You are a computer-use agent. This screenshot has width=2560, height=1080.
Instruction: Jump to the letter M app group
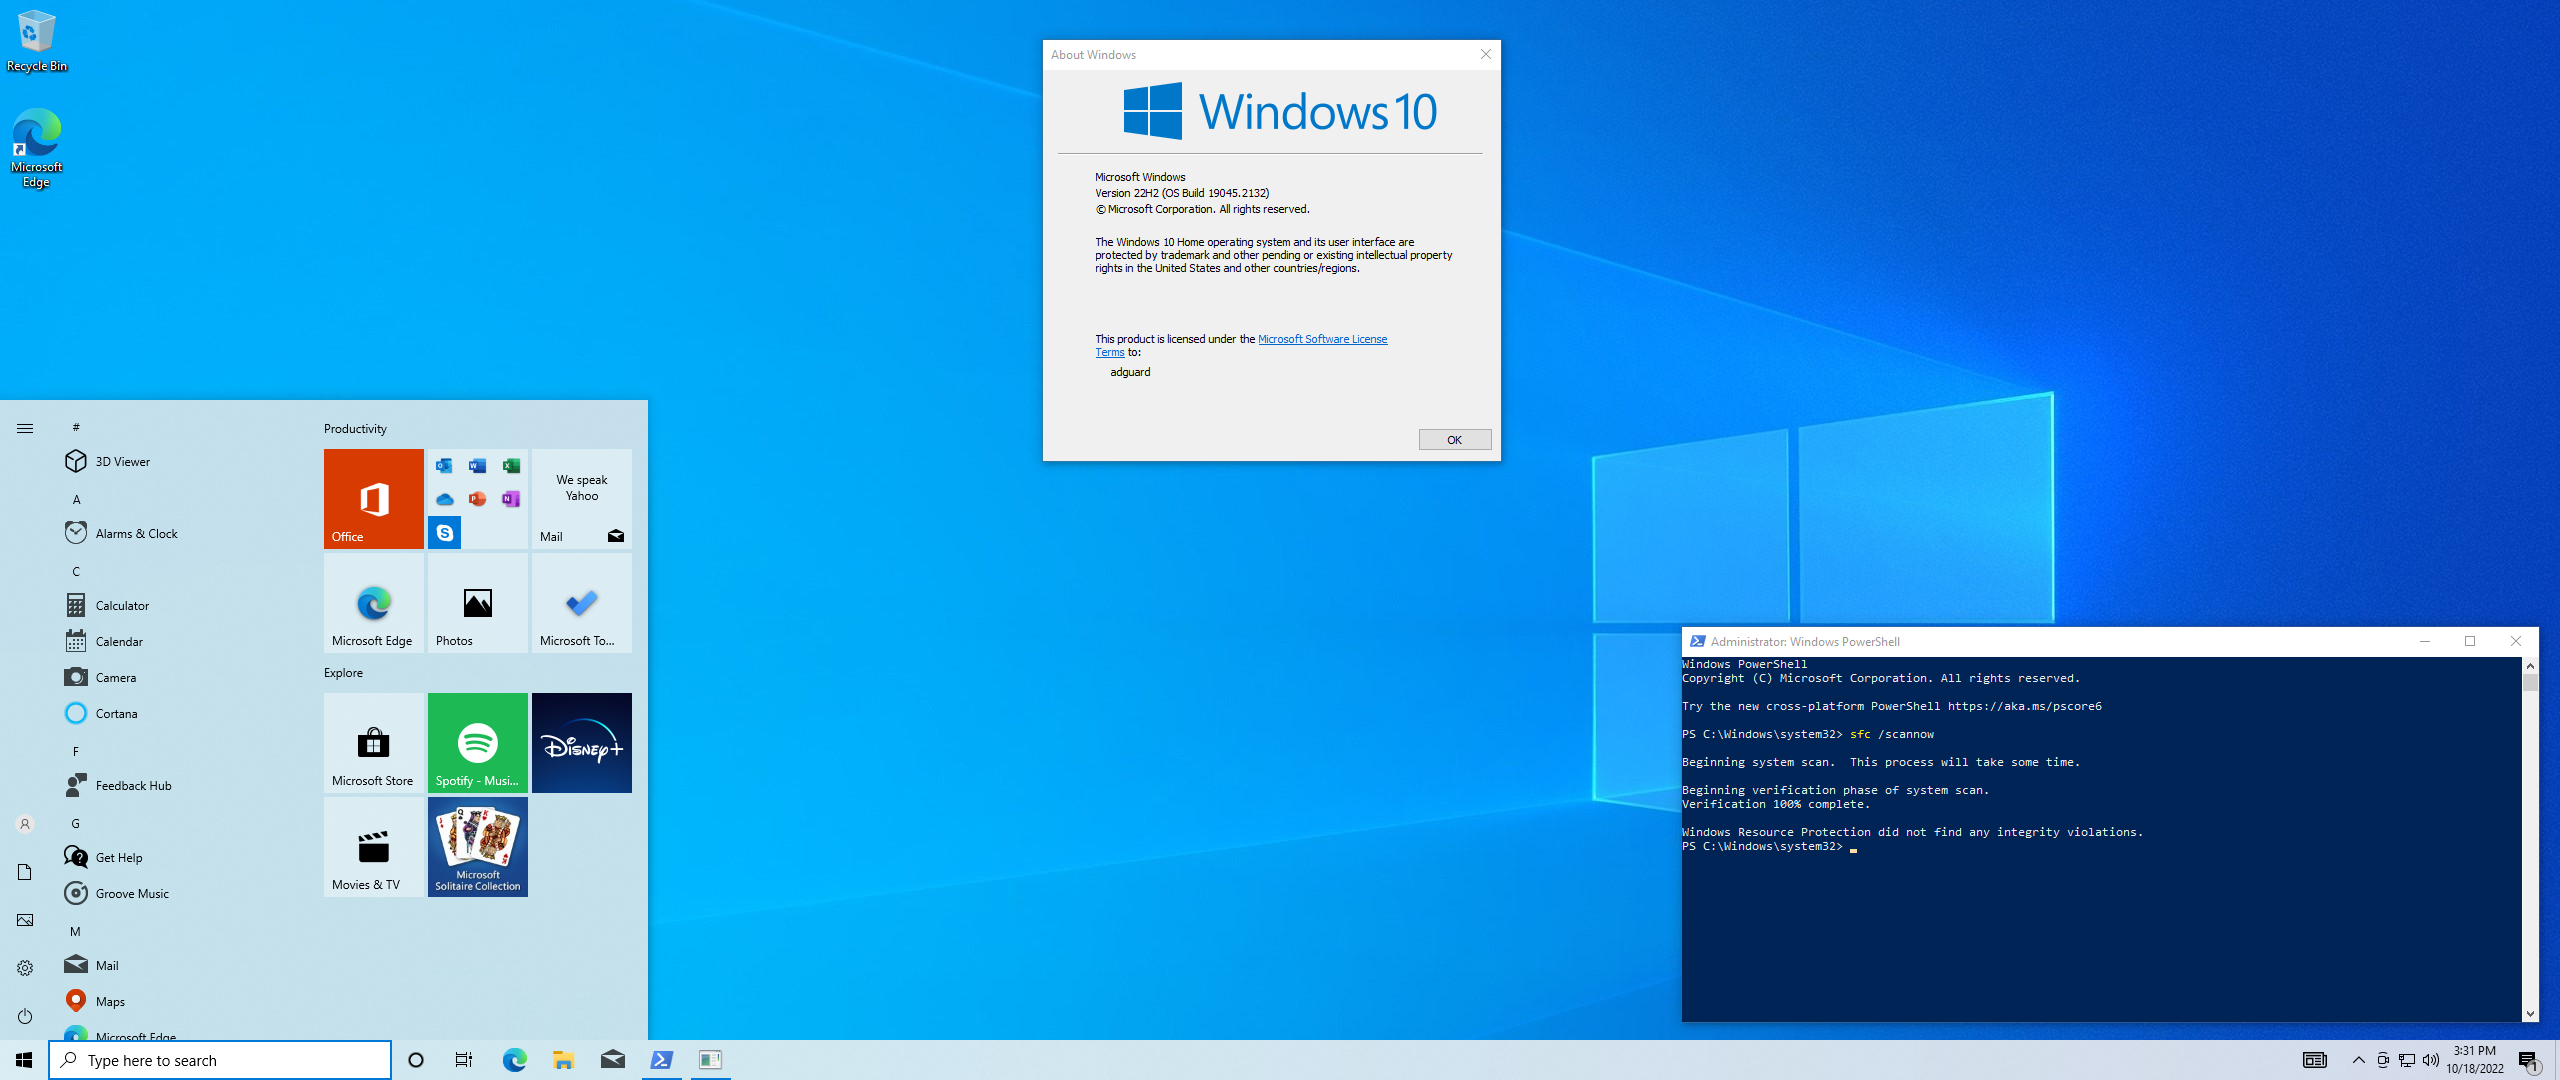coord(76,931)
